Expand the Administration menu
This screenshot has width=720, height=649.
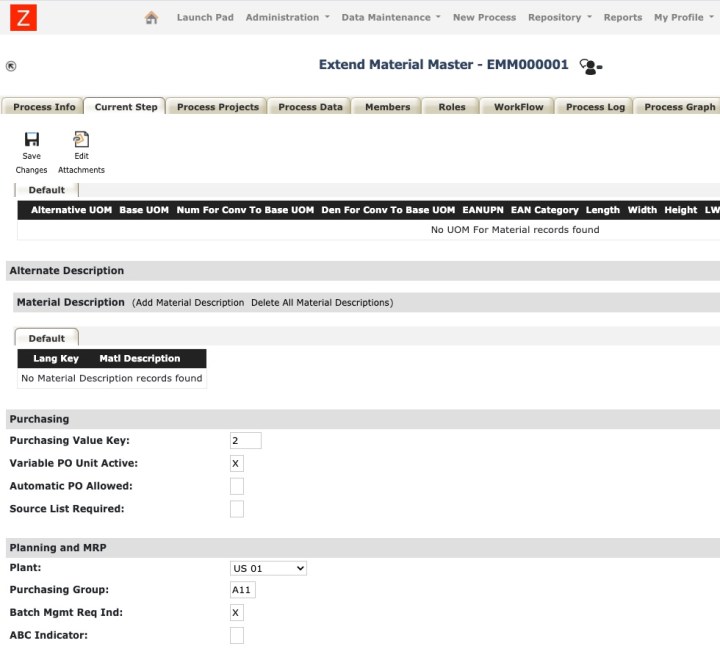coord(287,17)
